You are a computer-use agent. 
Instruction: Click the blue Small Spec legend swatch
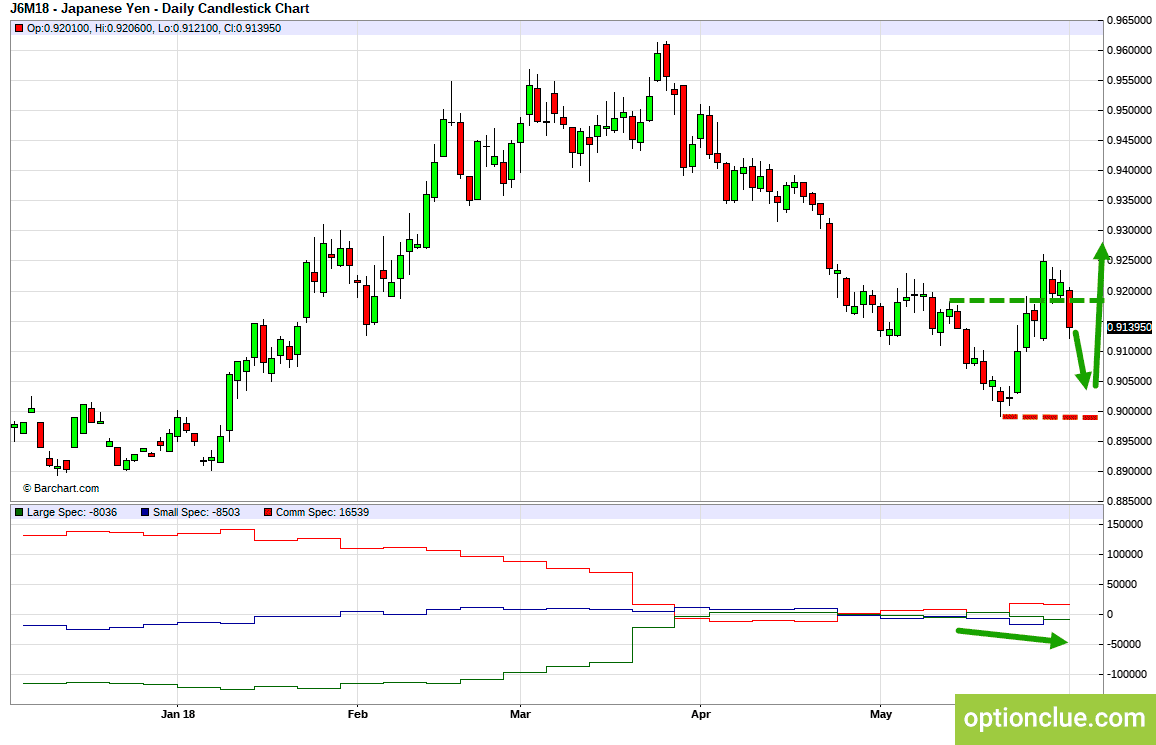(144, 512)
